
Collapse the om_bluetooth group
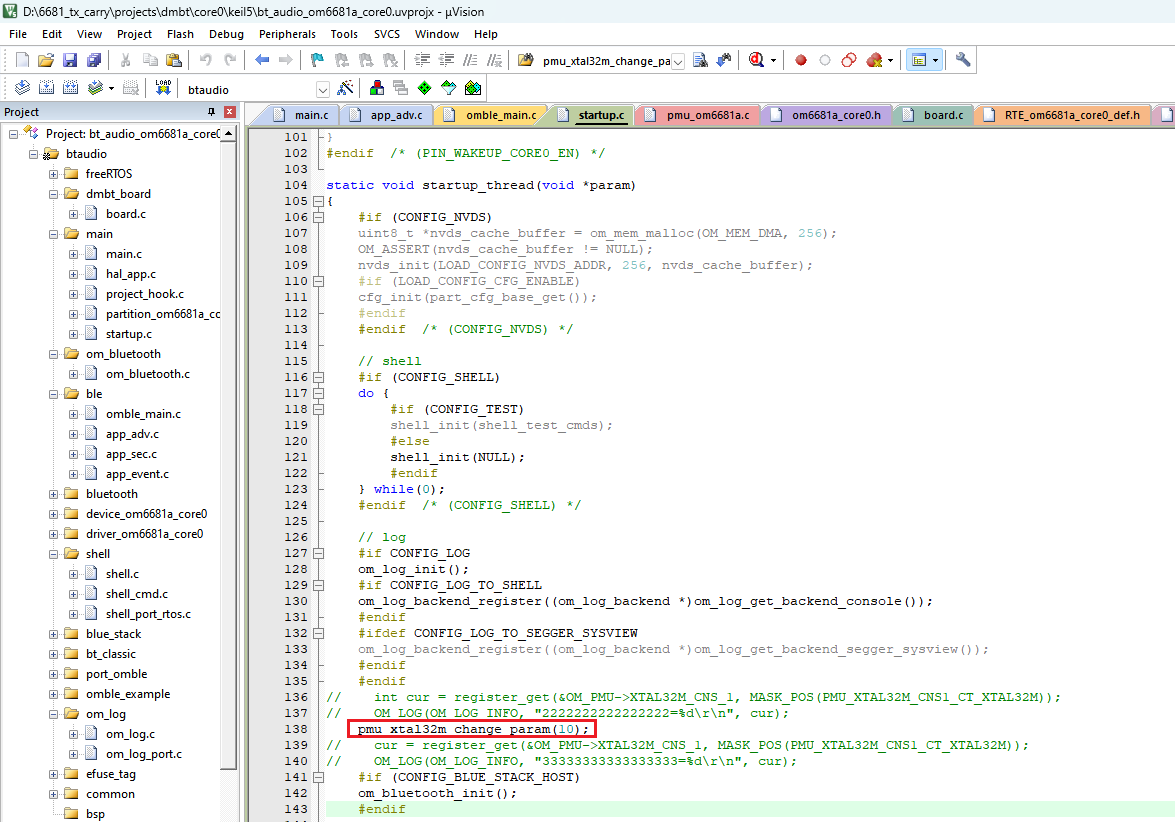tap(53, 354)
